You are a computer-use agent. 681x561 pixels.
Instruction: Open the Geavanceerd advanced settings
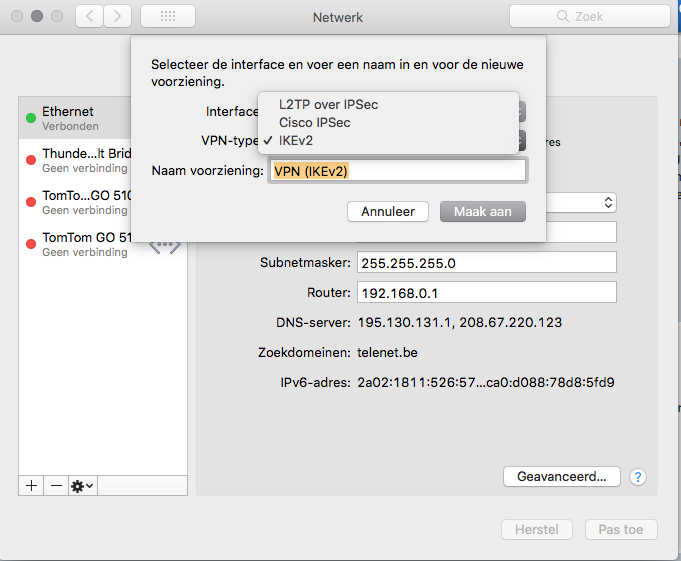click(561, 477)
